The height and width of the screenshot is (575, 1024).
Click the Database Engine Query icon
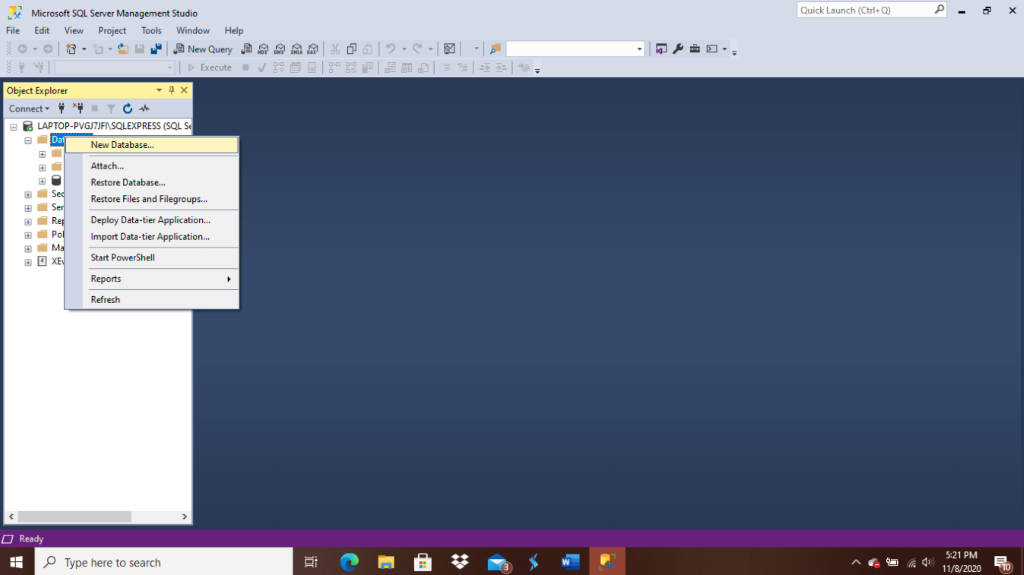coord(246,49)
